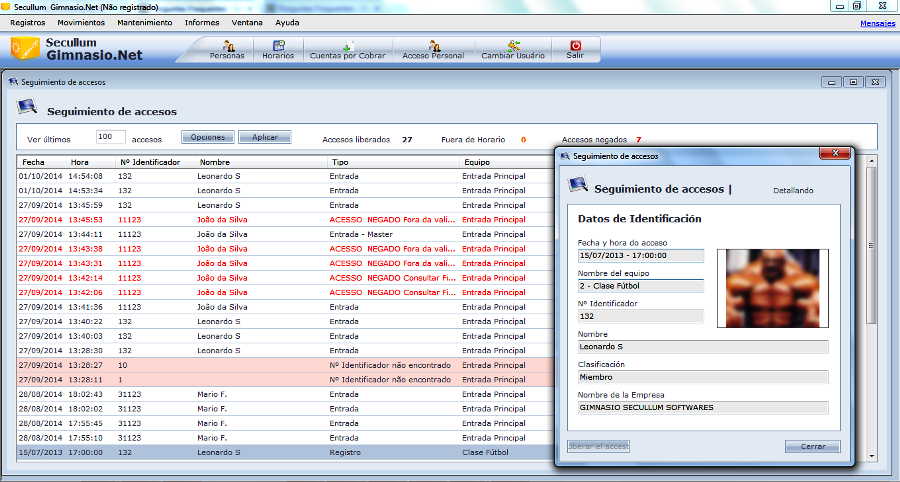Open the Mantenimiento menu
Image resolution: width=900 pixels, height=482 pixels.
[x=144, y=22]
